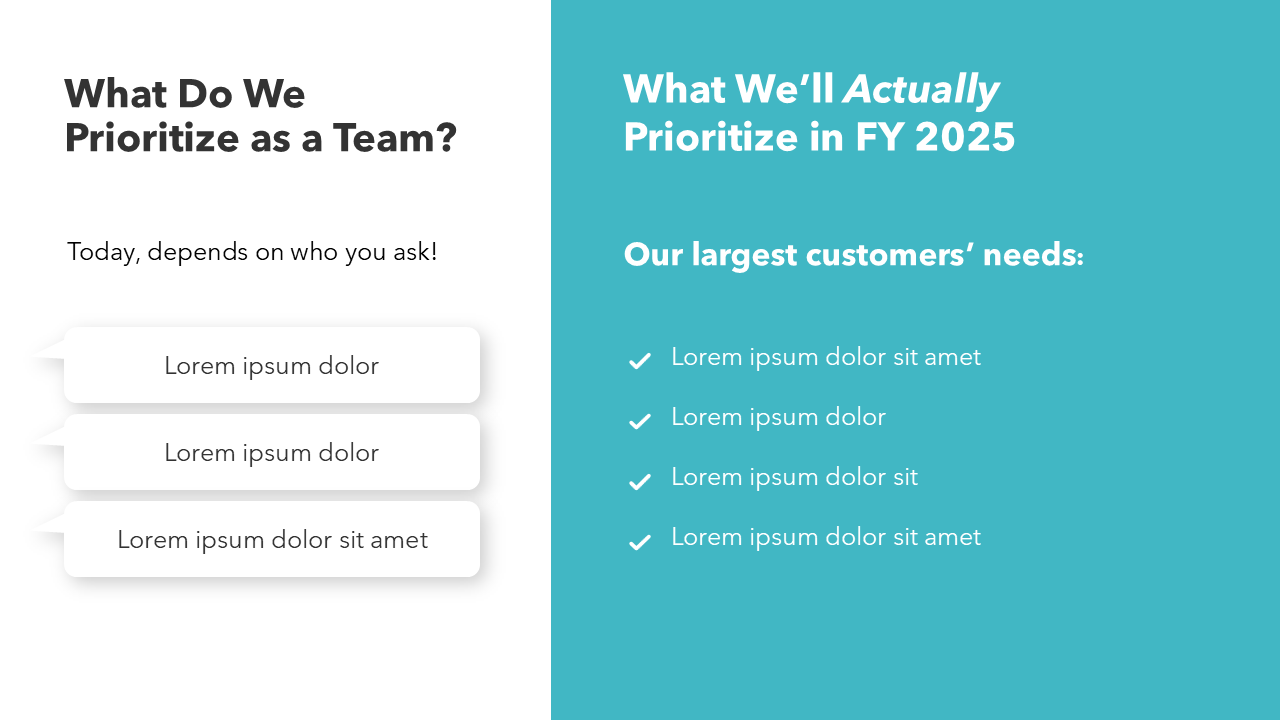Image resolution: width=1280 pixels, height=720 pixels.
Task: Select the middle "Lorem ipsum dolor" speech bubble
Action: [x=272, y=453]
